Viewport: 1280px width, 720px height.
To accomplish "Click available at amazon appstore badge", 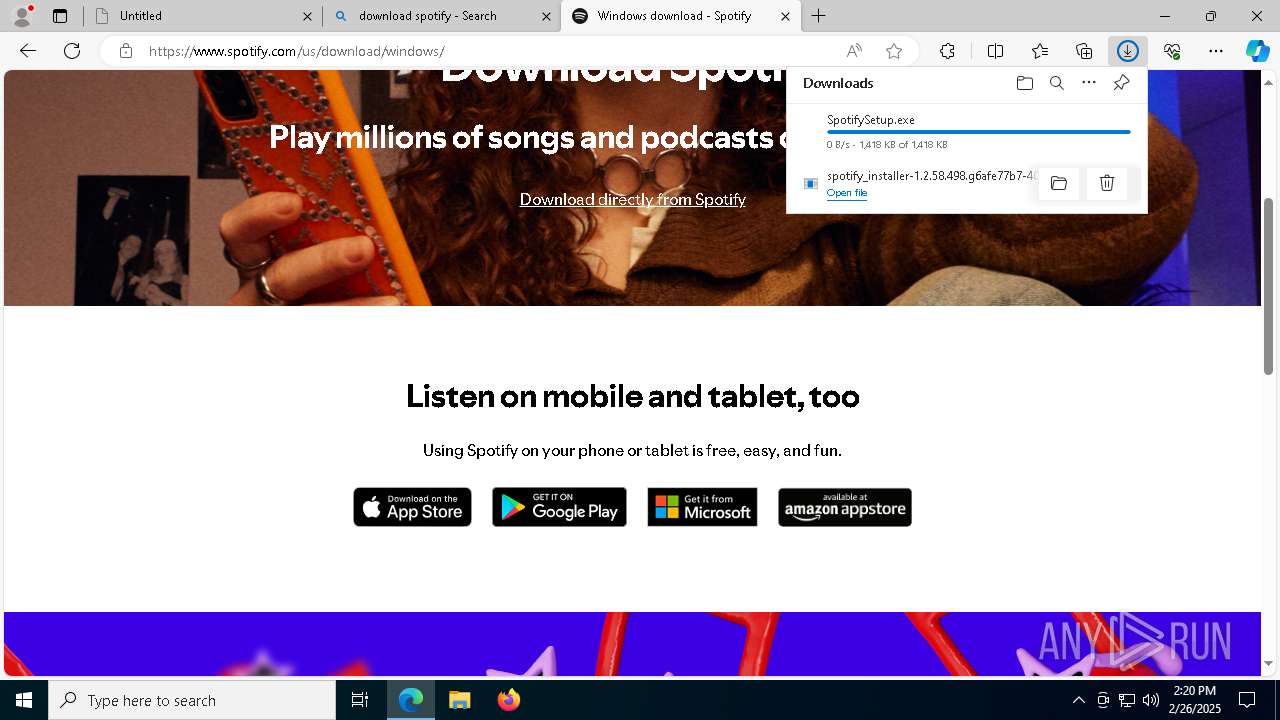I will coord(845,507).
